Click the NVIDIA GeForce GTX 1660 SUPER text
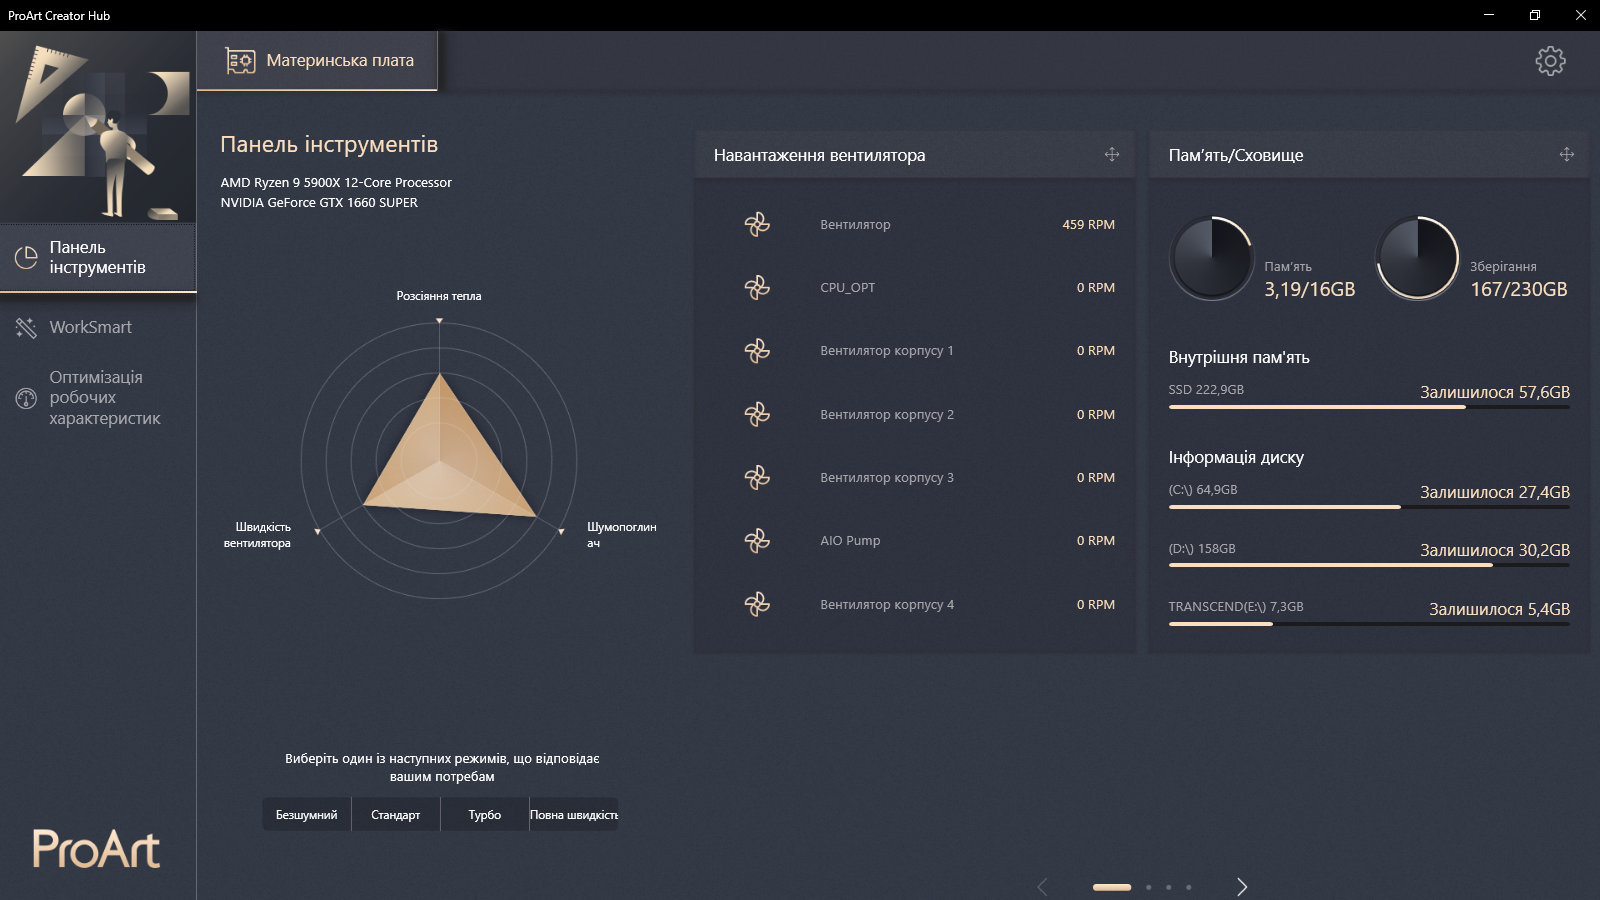Image resolution: width=1600 pixels, height=900 pixels. coord(319,203)
